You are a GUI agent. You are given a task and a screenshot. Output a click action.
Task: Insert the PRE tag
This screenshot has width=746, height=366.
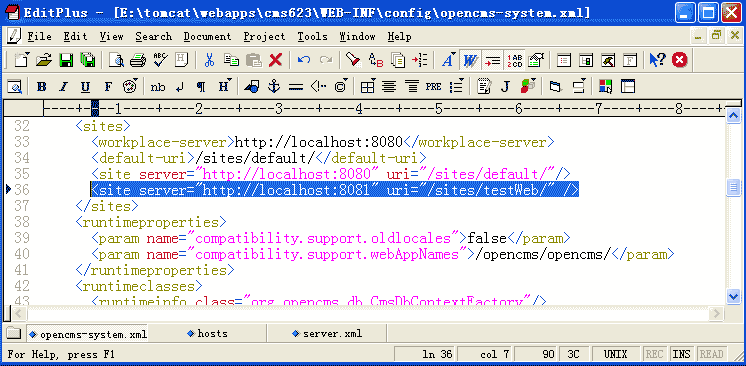pyautogui.click(x=433, y=87)
